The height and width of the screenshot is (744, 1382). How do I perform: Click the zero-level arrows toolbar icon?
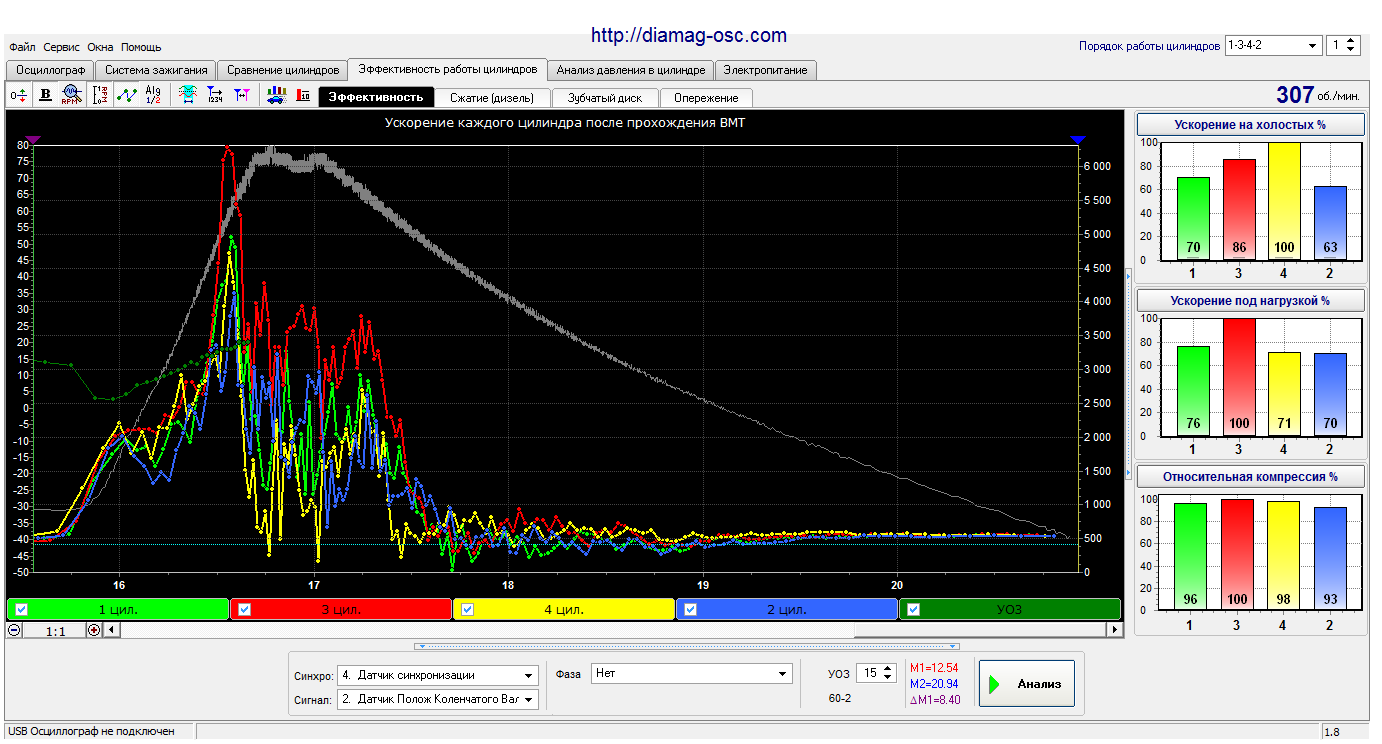click(x=18, y=95)
